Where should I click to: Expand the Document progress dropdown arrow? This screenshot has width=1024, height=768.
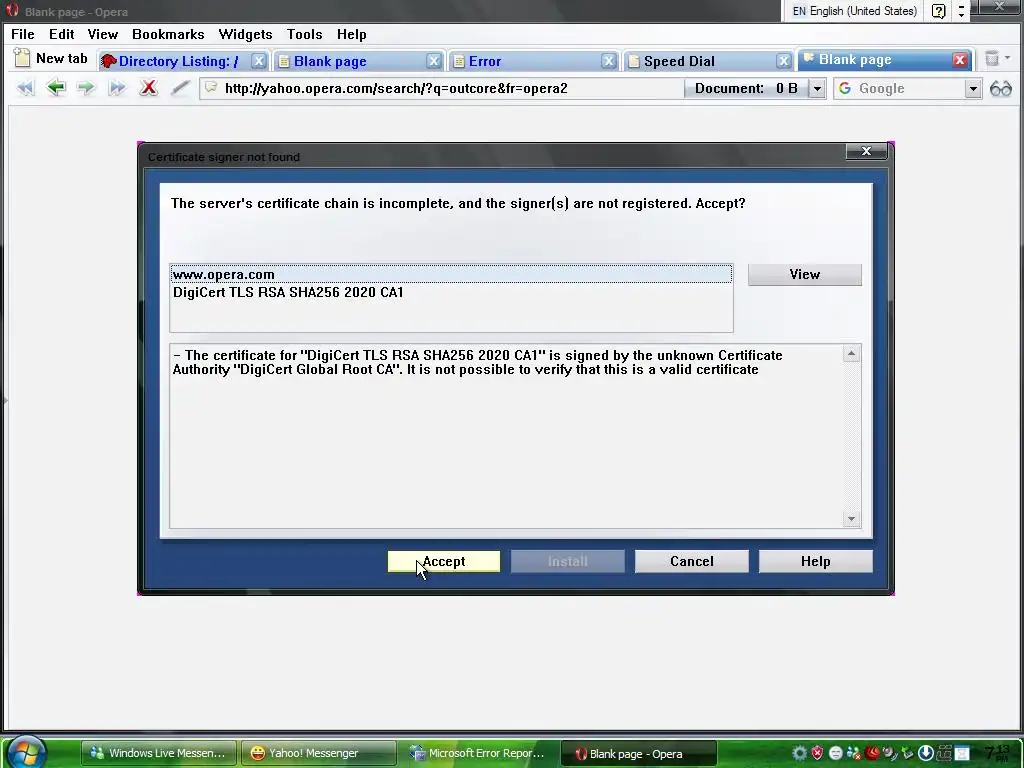pos(817,88)
